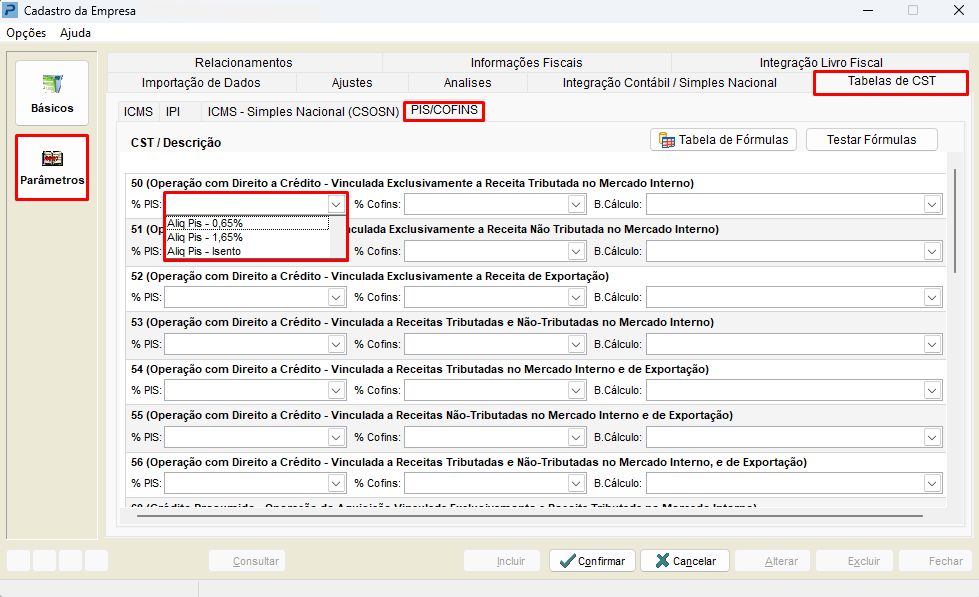Expand % Cofins dropdown for CST 51

pos(576,251)
